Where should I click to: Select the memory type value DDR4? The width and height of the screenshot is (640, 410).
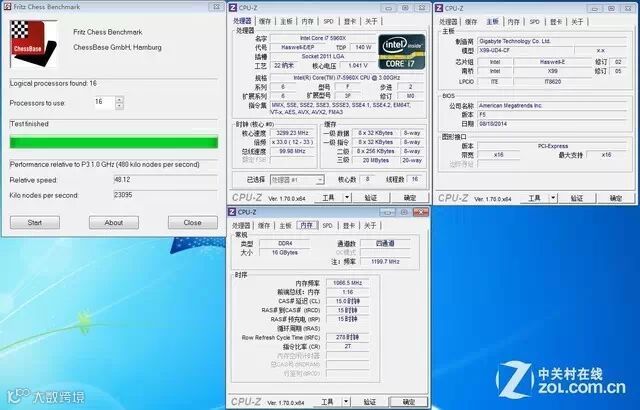[x=285, y=244]
